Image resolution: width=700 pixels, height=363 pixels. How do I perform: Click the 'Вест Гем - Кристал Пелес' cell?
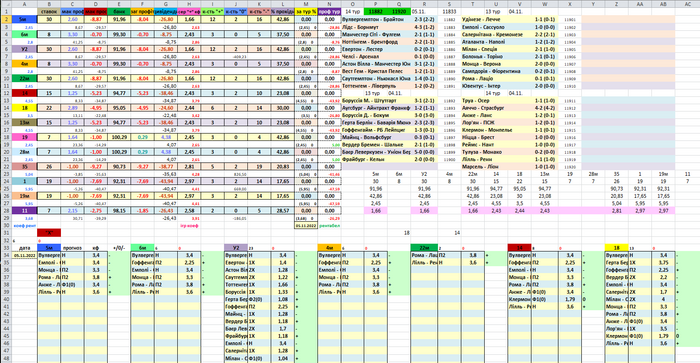click(376, 71)
